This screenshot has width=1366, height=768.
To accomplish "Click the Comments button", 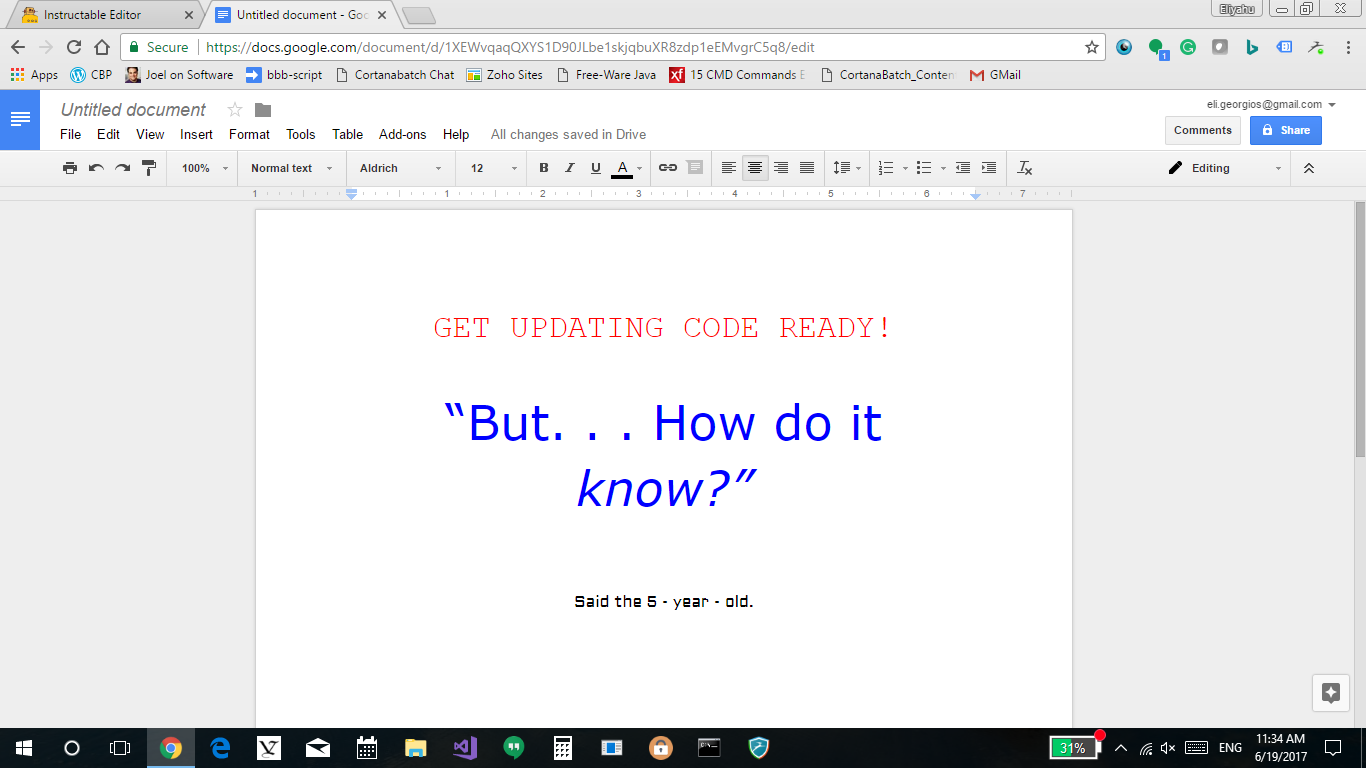I will click(1202, 130).
